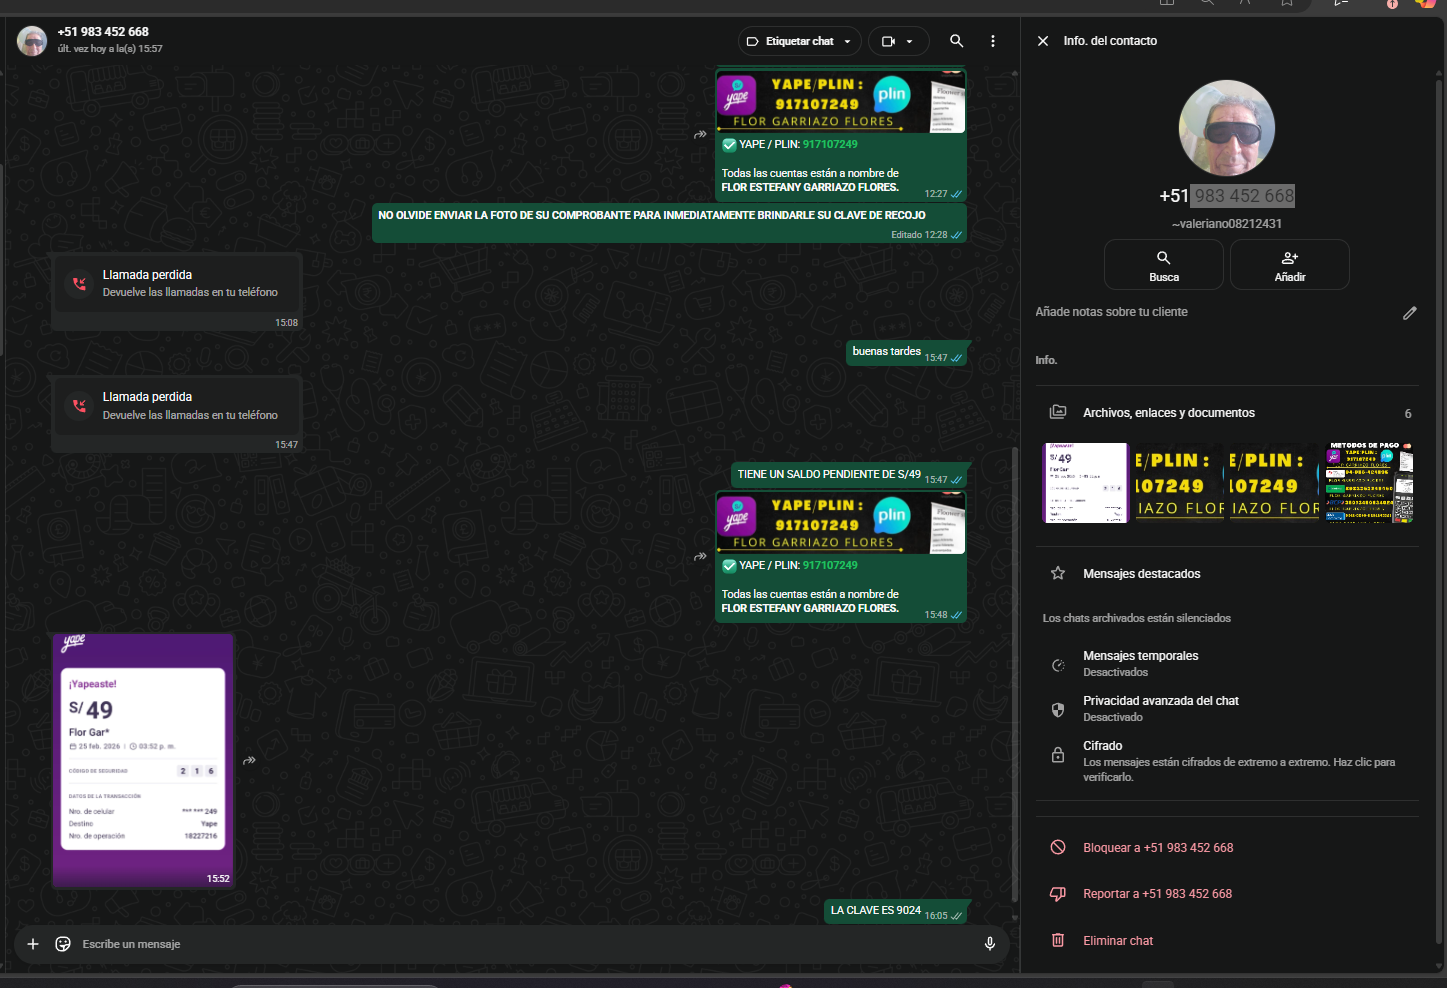1447x988 pixels.
Task: Open the three-dot chat options menu
Action: point(992,41)
